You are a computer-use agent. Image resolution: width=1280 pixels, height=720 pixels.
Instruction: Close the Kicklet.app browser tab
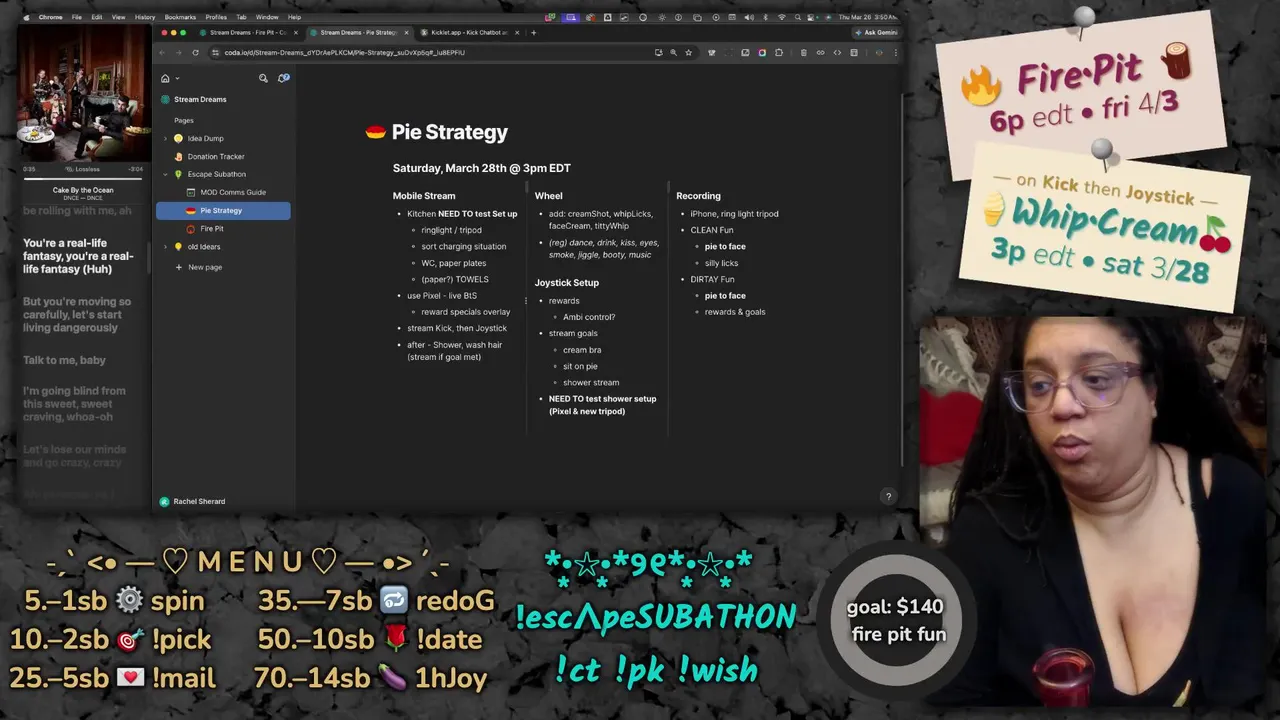point(516,32)
